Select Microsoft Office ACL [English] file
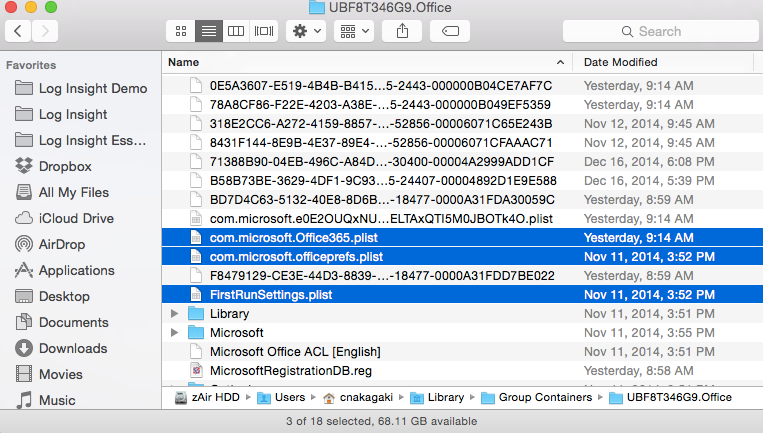The height and width of the screenshot is (433, 763). click(462, 352)
